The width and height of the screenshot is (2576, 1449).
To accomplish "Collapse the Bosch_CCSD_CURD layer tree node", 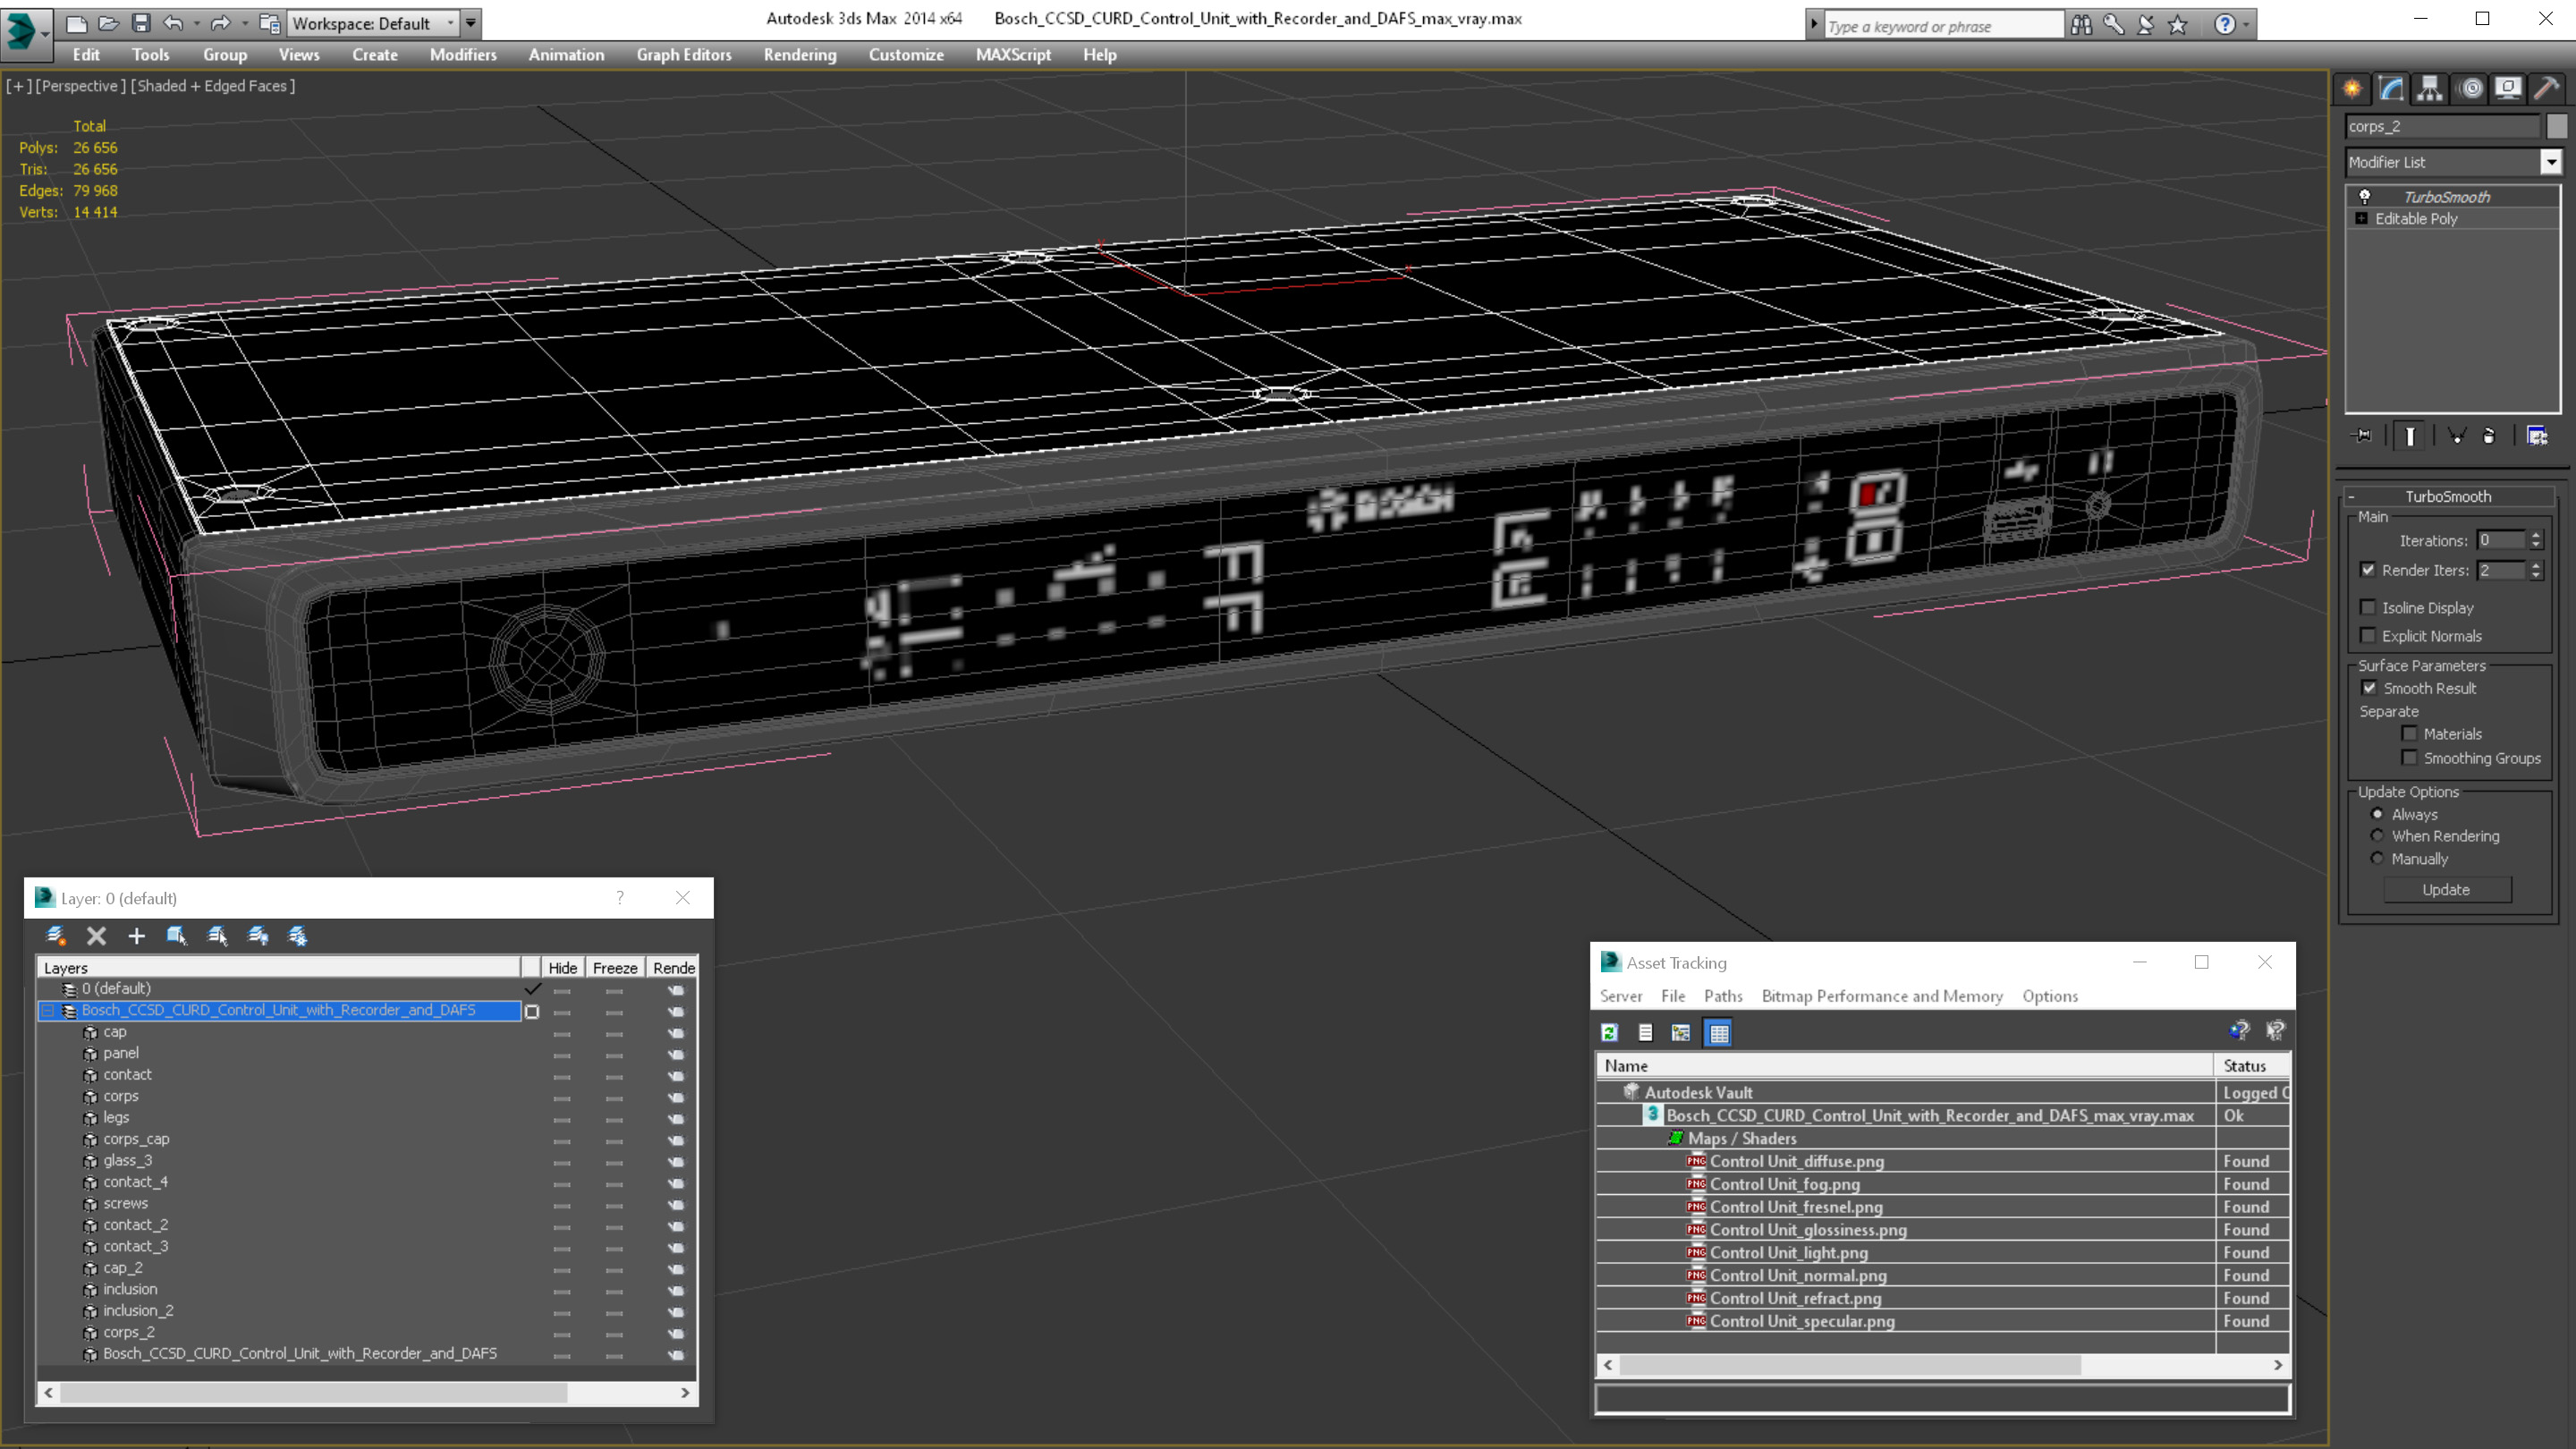I will (x=47, y=1010).
